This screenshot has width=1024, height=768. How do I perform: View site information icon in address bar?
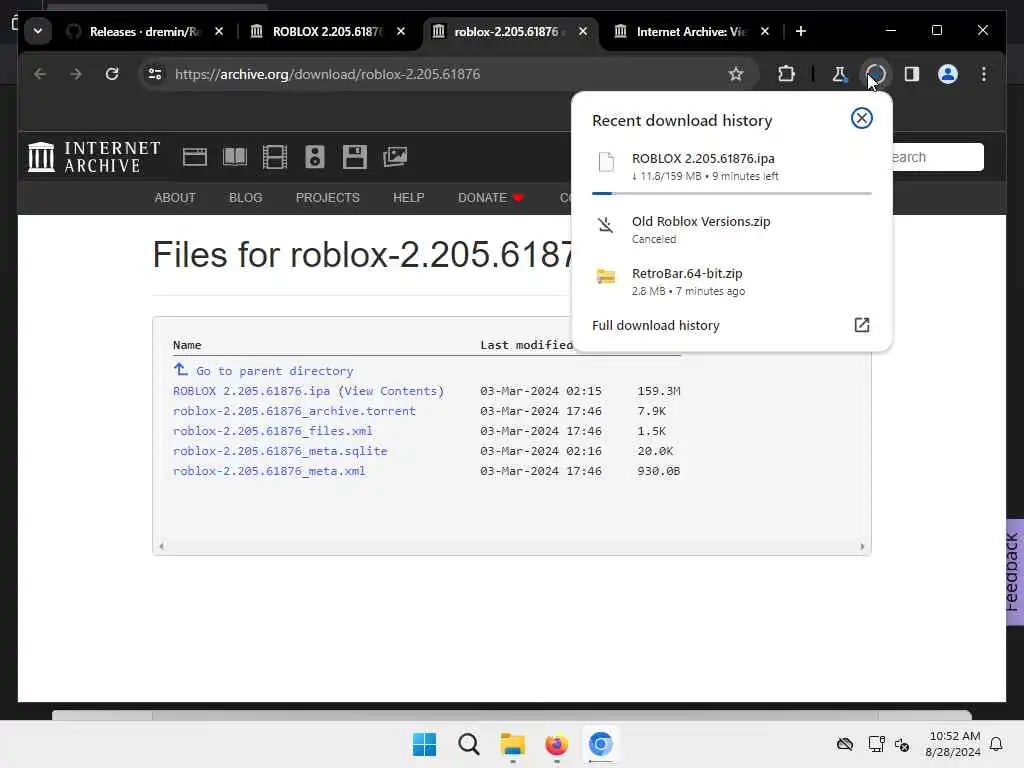(x=155, y=74)
